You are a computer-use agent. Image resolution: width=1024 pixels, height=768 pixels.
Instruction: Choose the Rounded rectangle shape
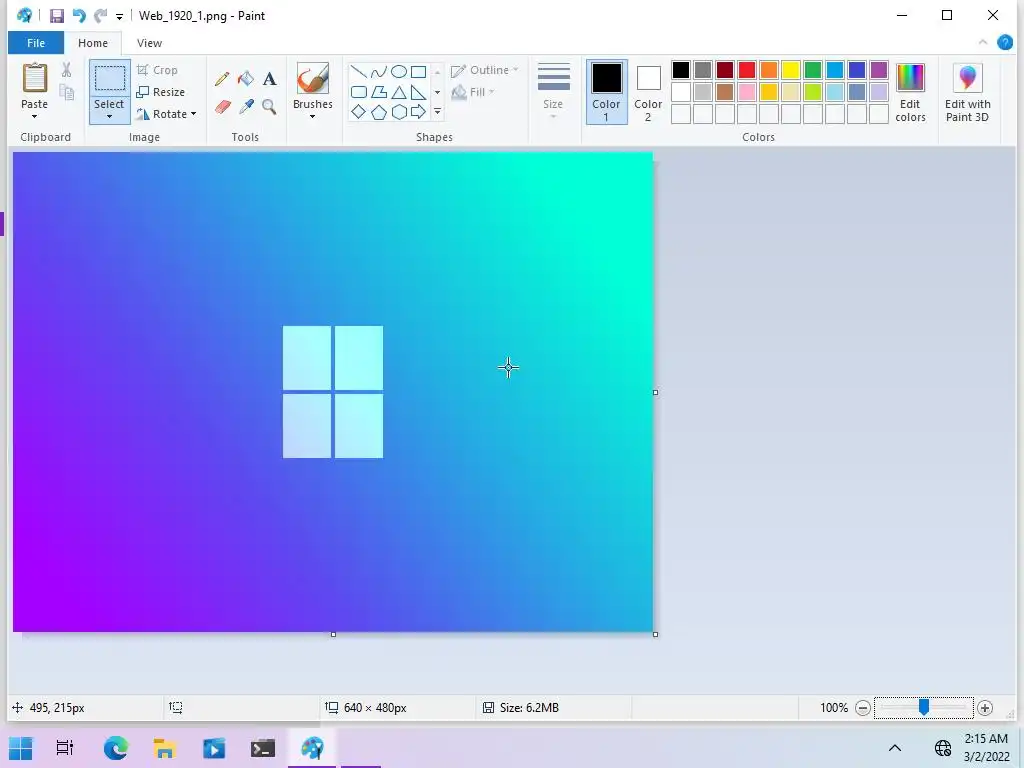(359, 92)
